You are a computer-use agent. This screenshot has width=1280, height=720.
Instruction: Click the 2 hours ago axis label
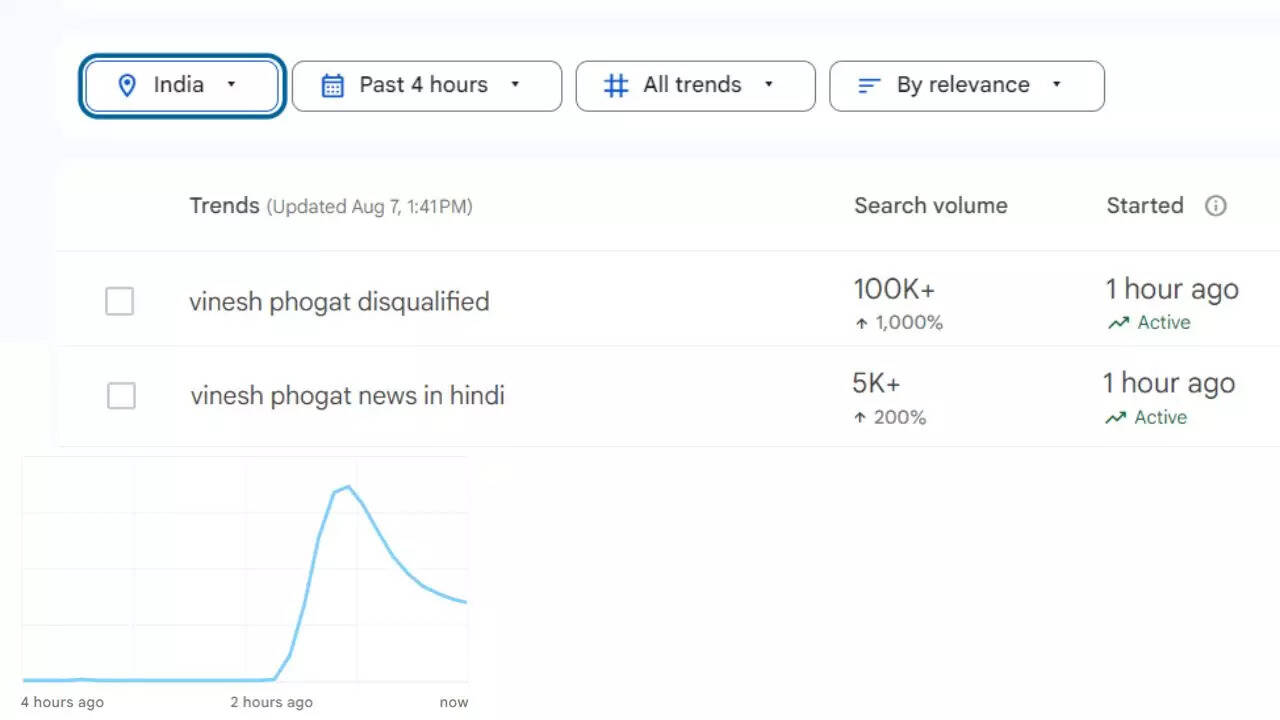[271, 702]
